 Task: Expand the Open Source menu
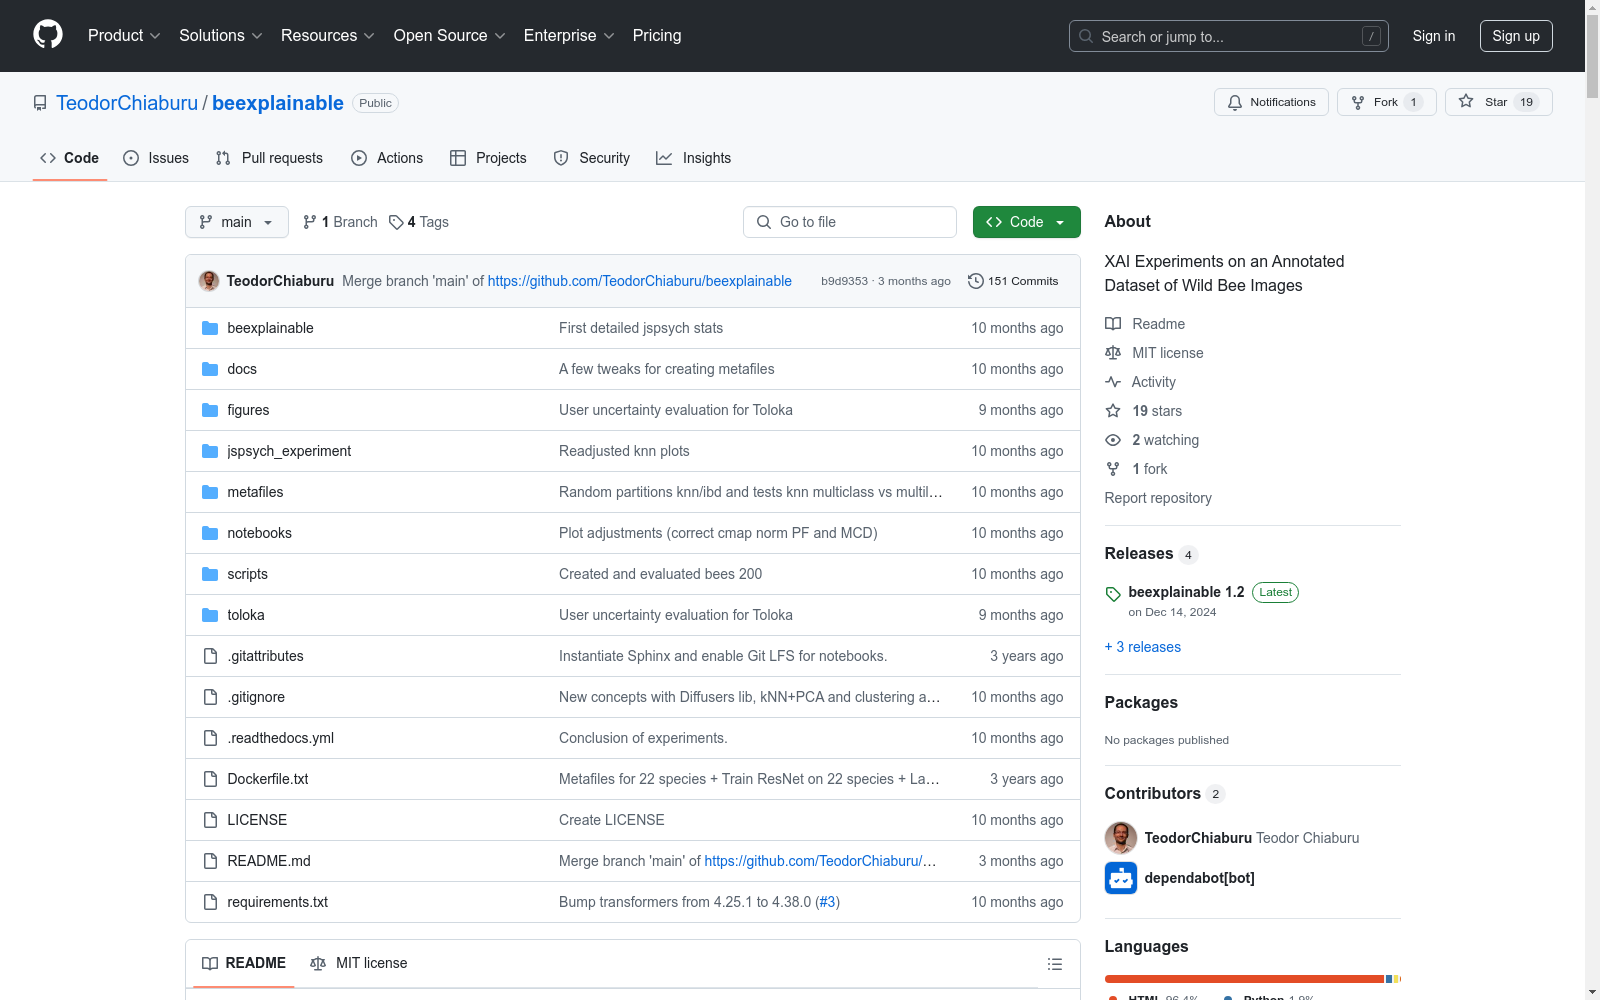(450, 36)
